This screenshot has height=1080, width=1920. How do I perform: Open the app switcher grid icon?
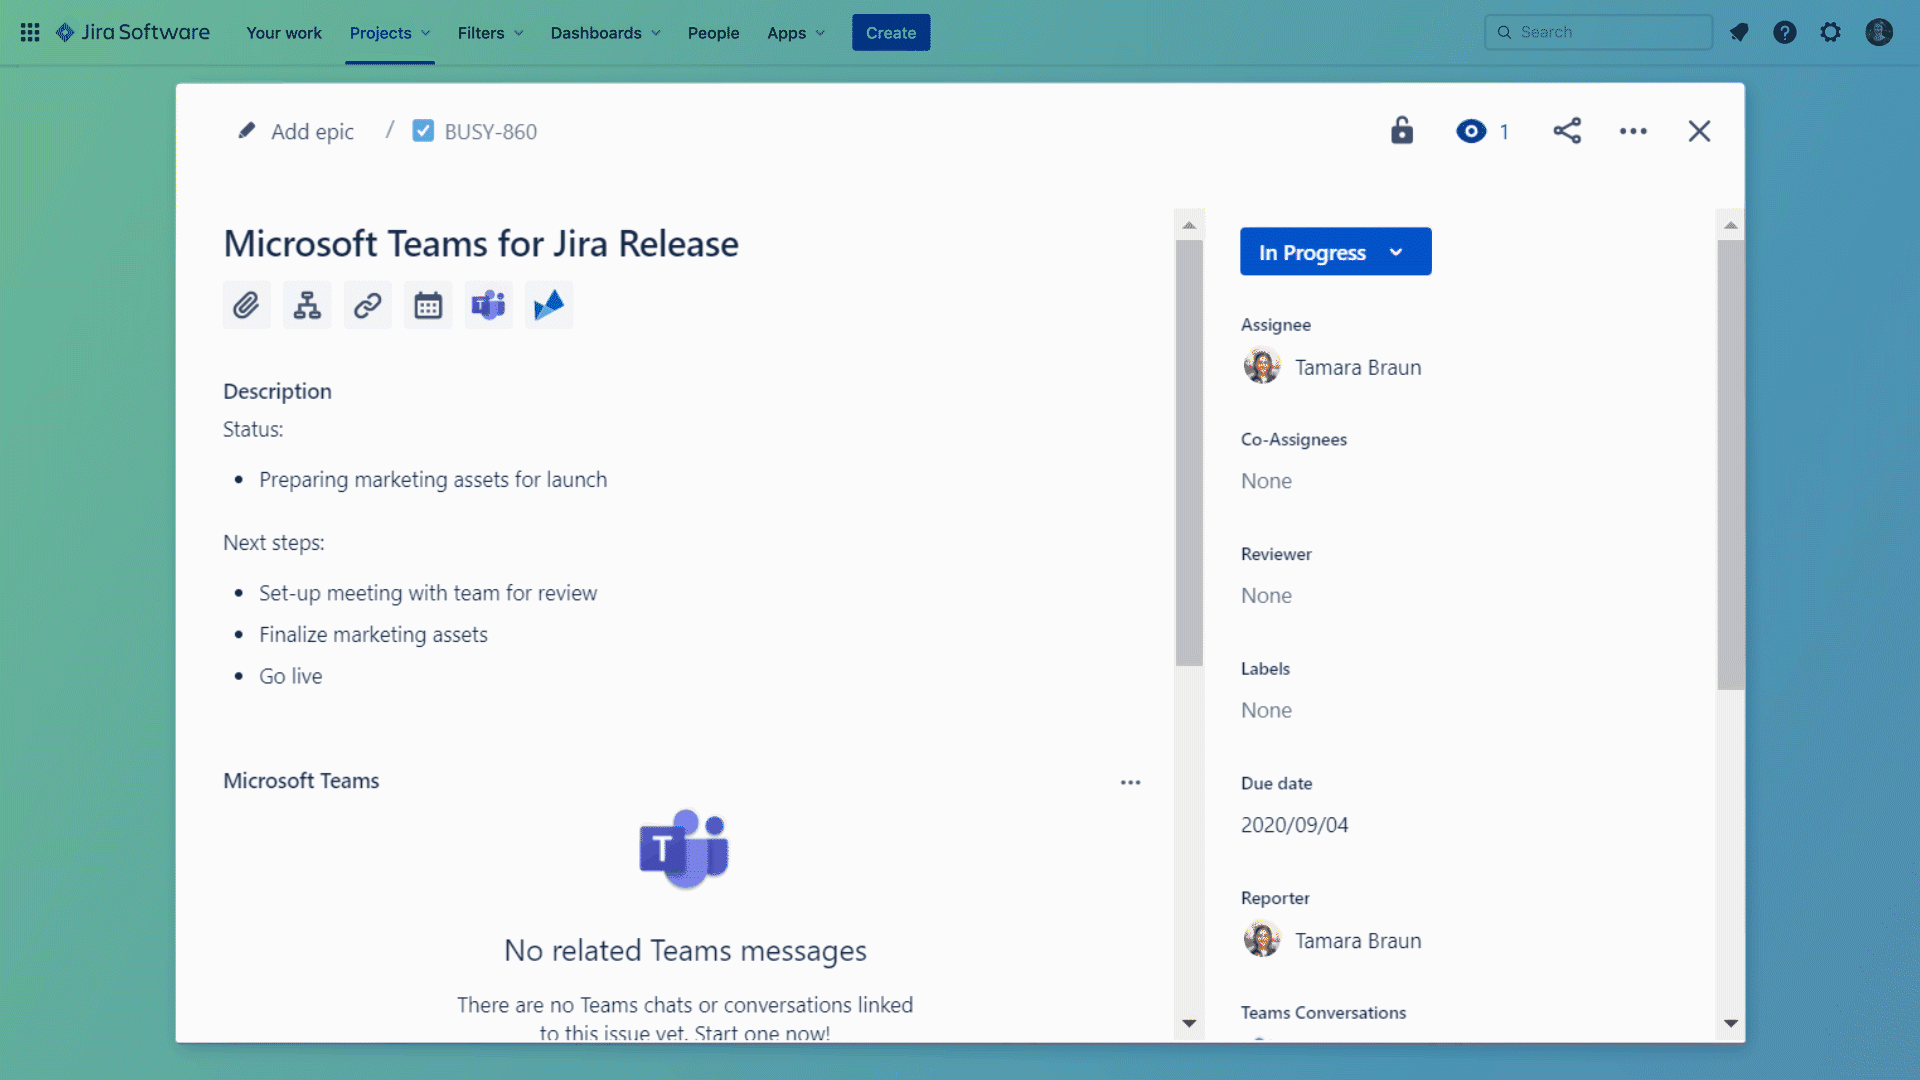30,32
